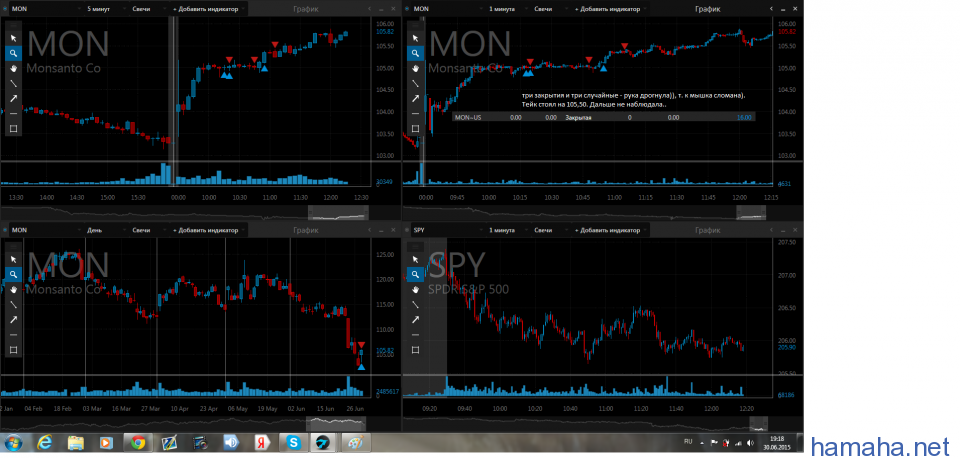This screenshot has height=458, width=960.
Task: Select the rectangle tool in MON 1-minute chart
Action: pos(415,129)
